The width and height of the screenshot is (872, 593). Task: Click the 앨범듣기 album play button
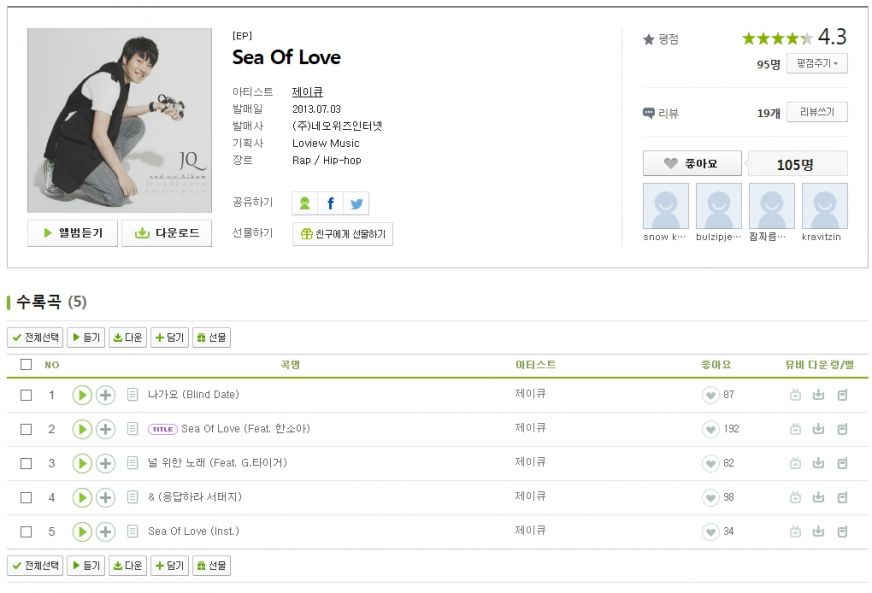point(72,233)
